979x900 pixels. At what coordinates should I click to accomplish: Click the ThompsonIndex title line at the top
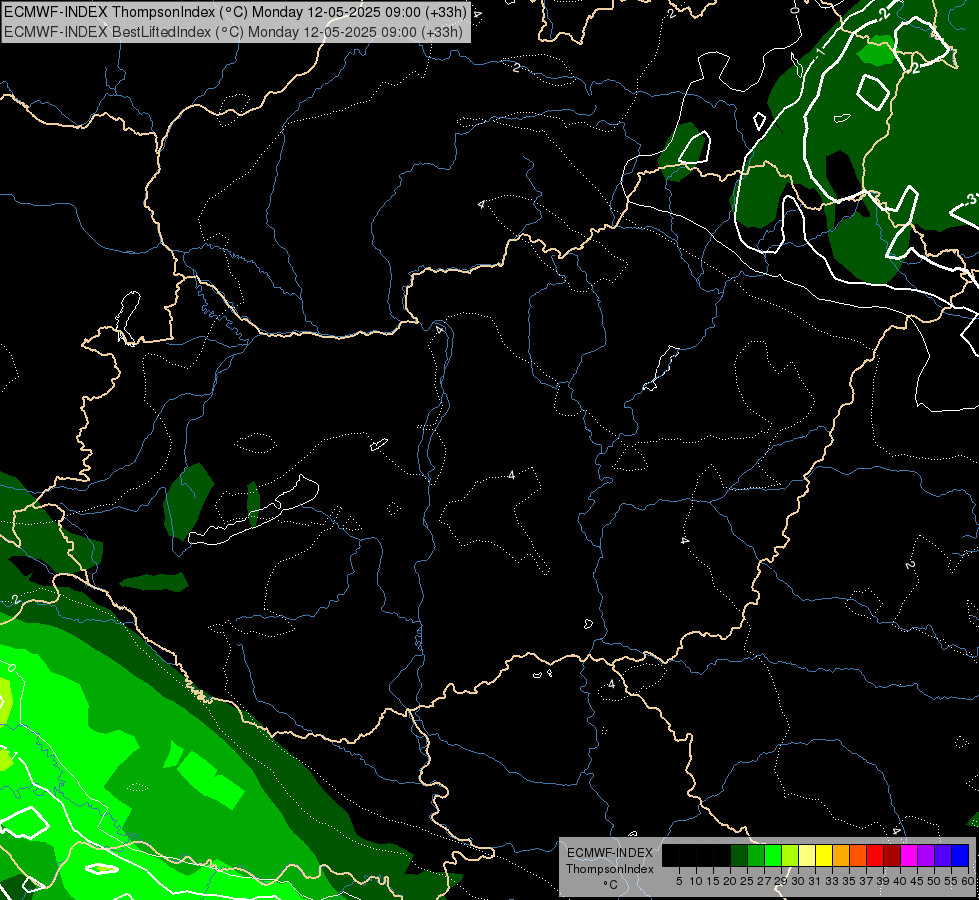pyautogui.click(x=235, y=12)
